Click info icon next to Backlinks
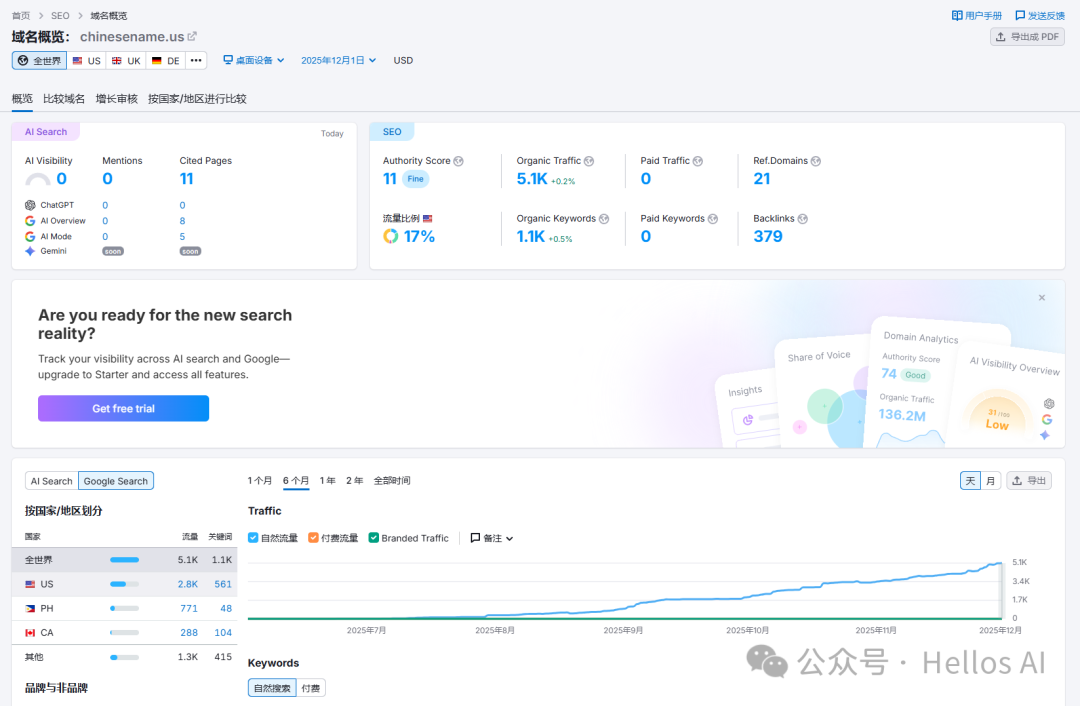 803,219
